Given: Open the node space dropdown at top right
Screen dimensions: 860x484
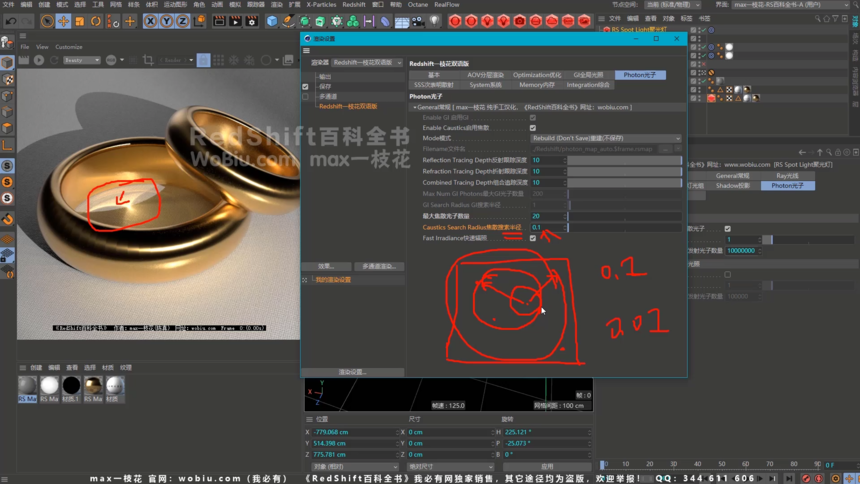Looking at the screenshot, I should point(673,4).
